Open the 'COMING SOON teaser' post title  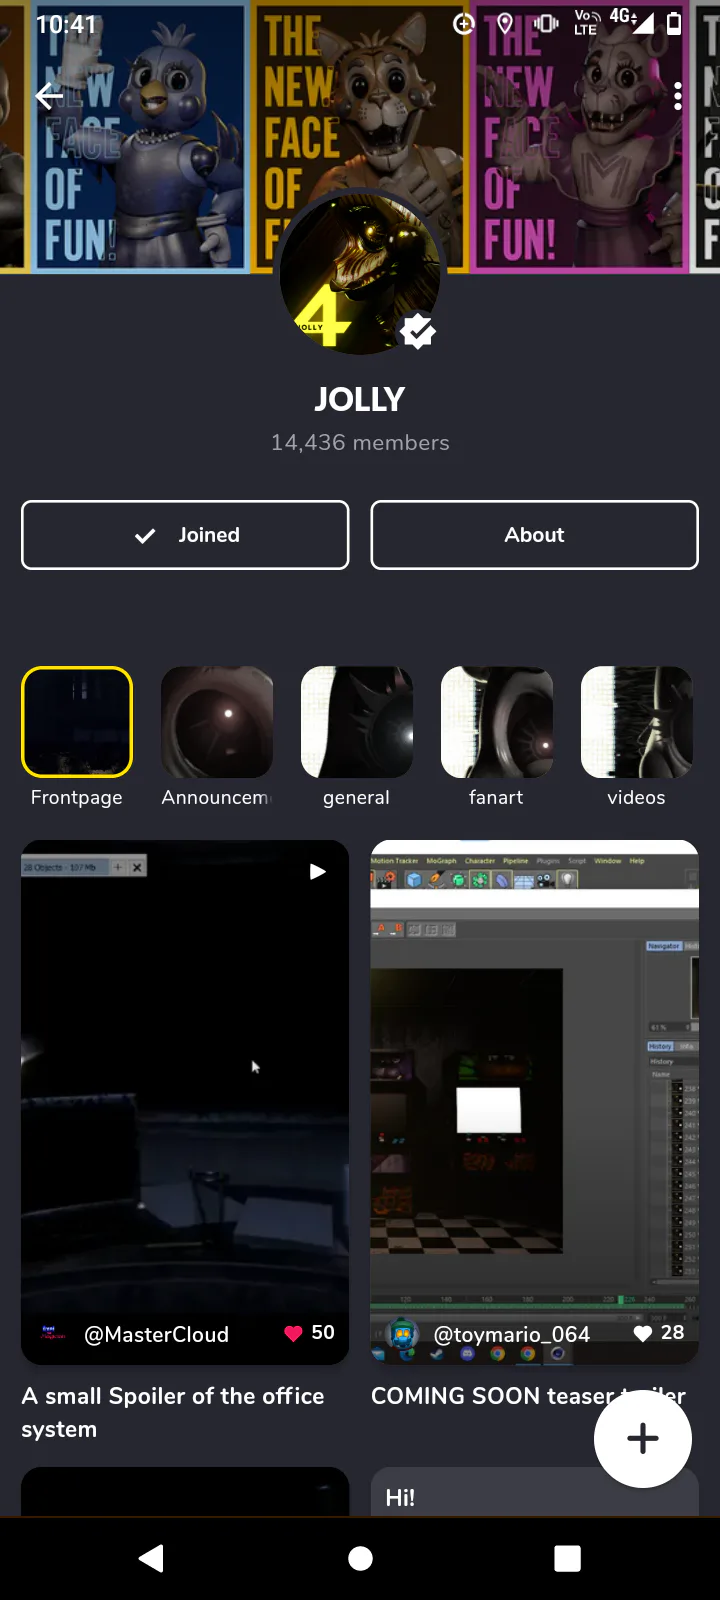tap(528, 1395)
